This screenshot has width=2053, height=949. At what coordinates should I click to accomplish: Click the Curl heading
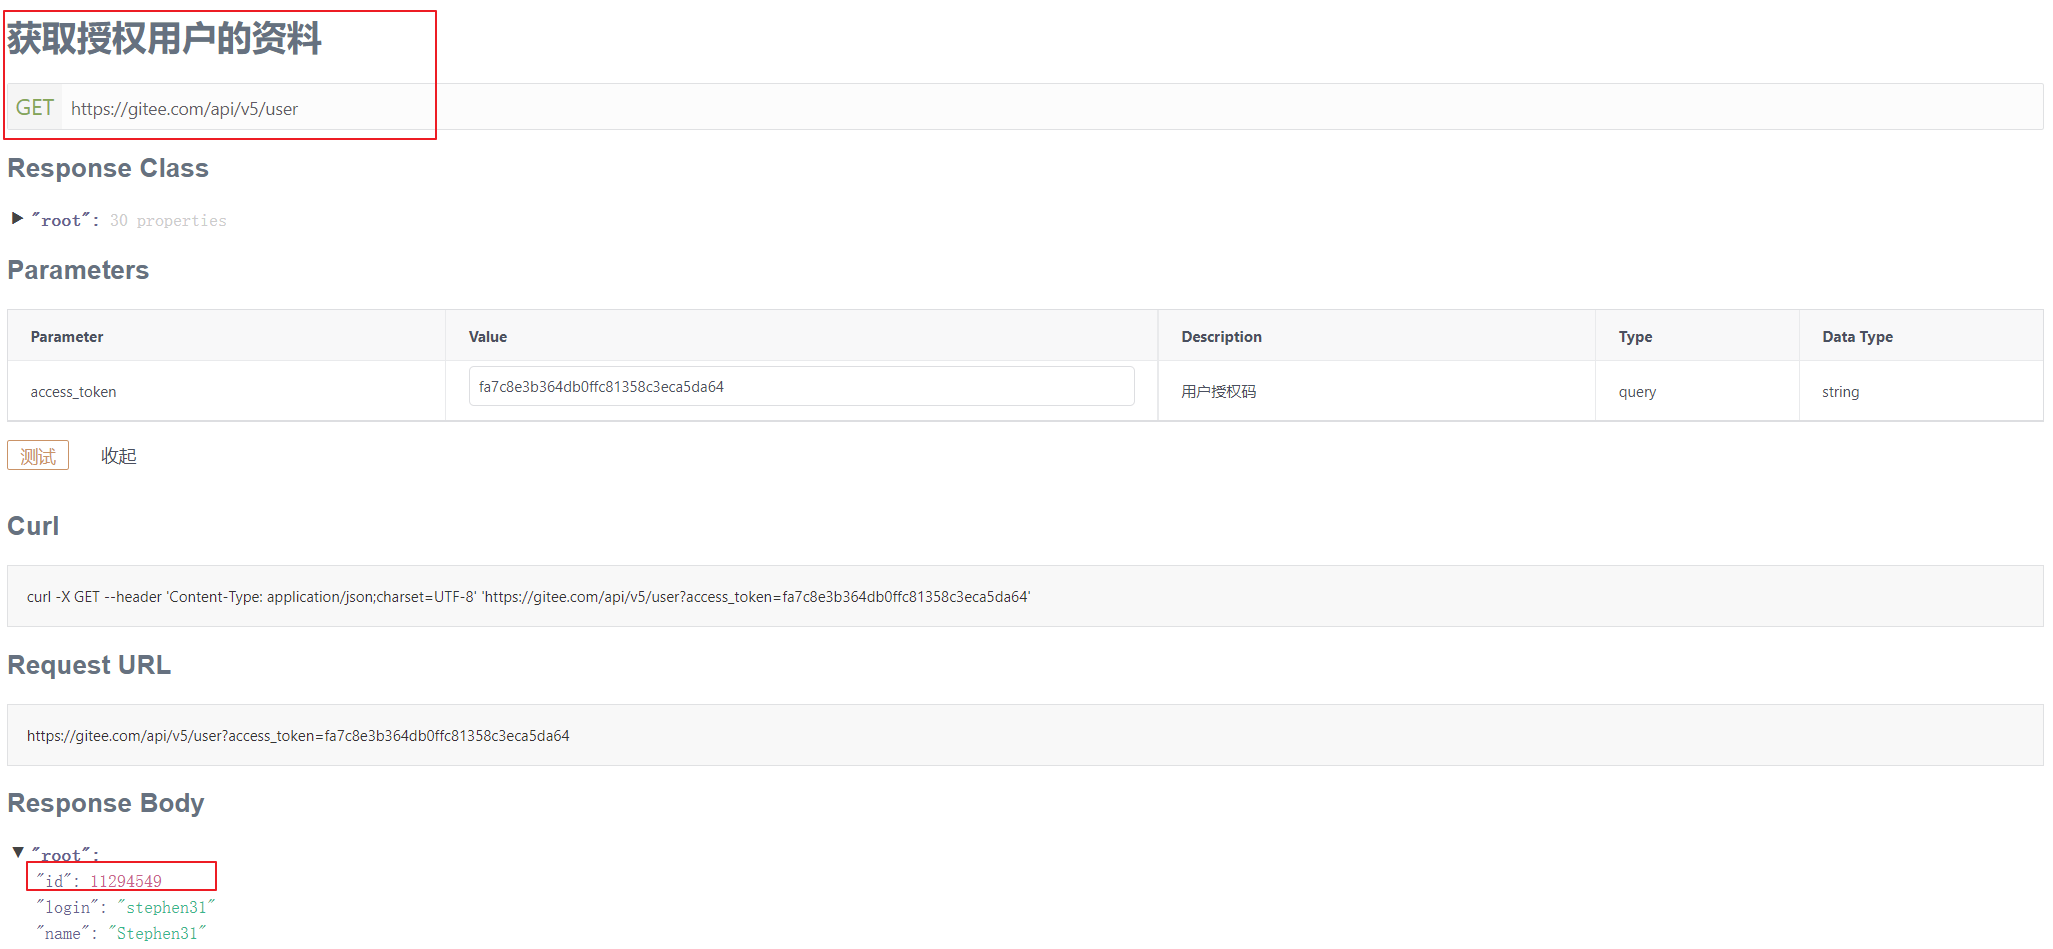pos(33,526)
